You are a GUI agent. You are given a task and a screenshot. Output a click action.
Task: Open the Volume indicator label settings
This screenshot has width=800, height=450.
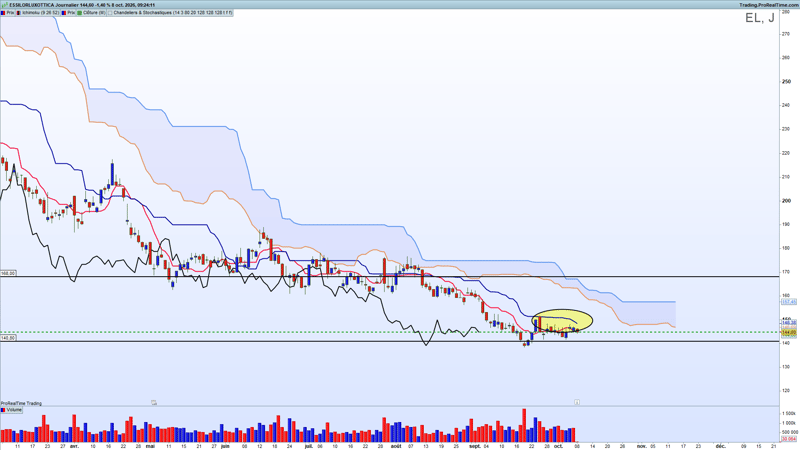click(x=14, y=410)
